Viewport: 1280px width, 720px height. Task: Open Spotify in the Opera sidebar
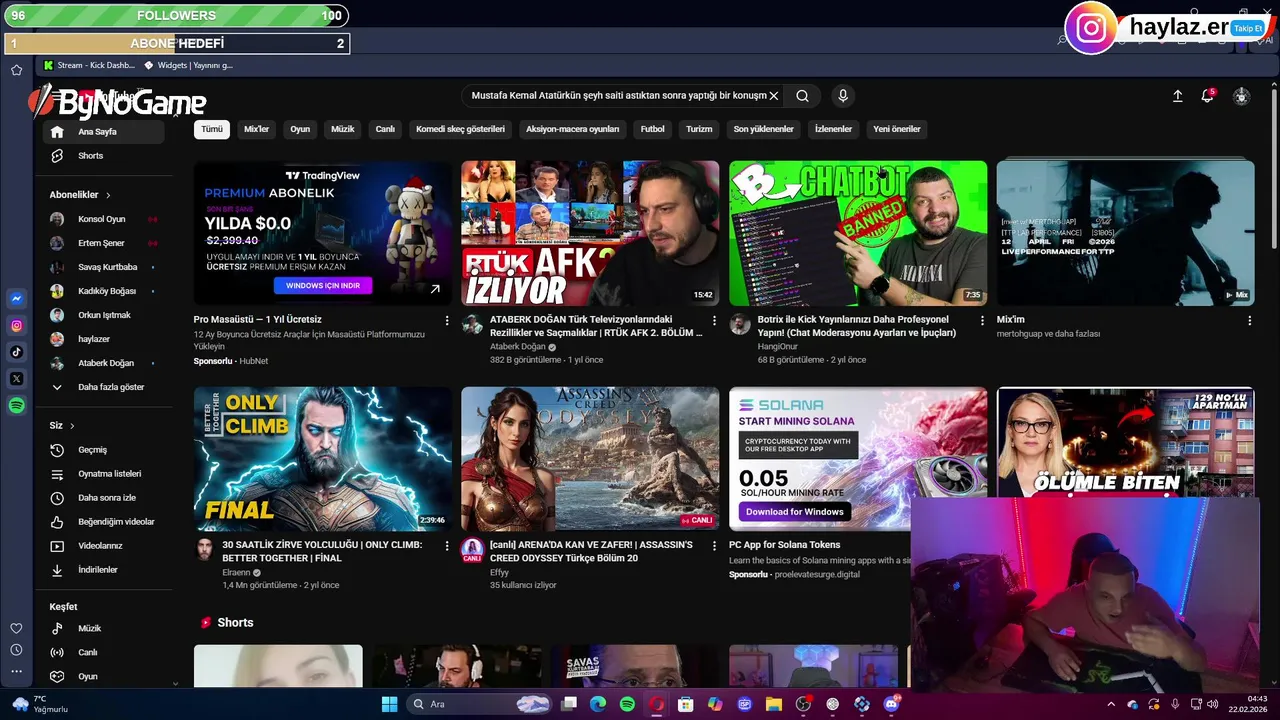point(17,406)
